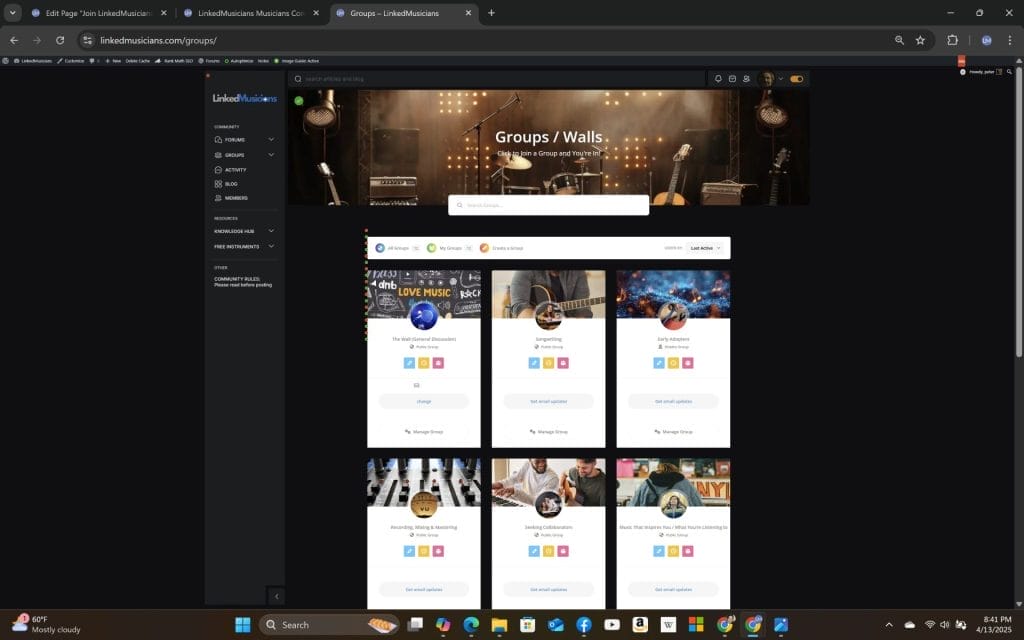This screenshot has width=1024, height=640.
Task: Collapse the sidebar with the arrow button
Action: click(x=277, y=596)
